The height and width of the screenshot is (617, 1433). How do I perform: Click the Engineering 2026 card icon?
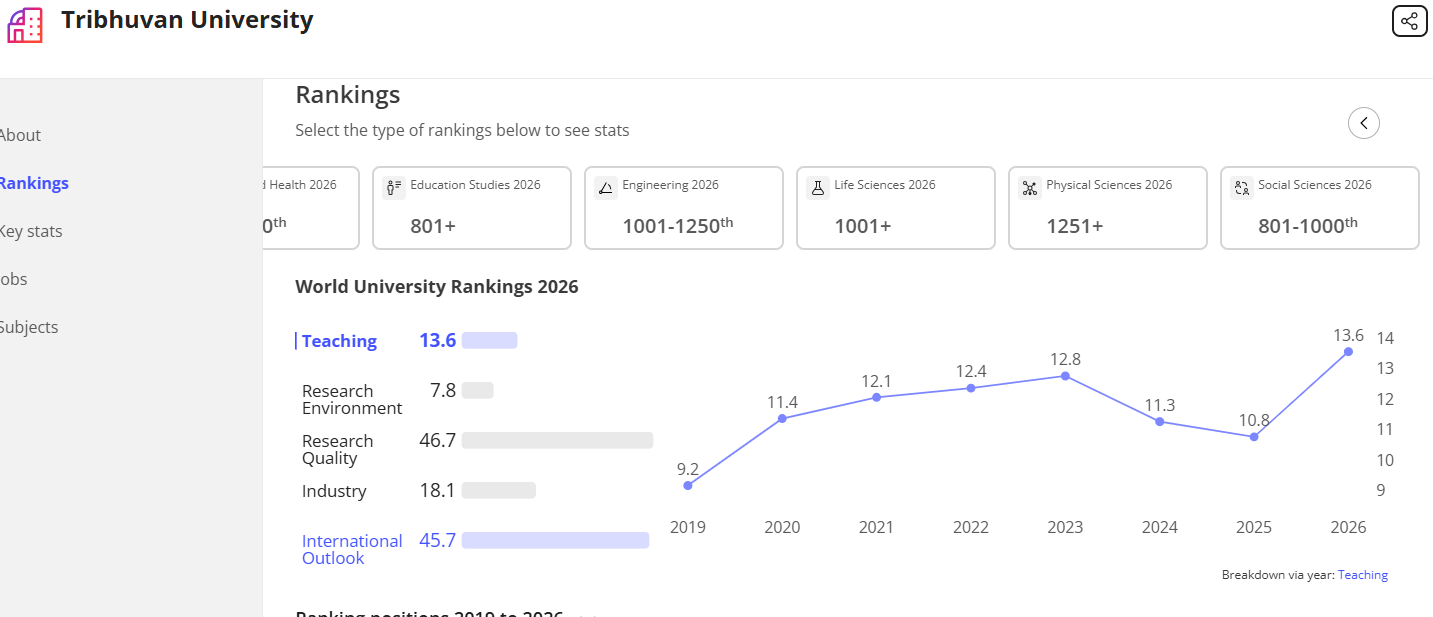[606, 188]
